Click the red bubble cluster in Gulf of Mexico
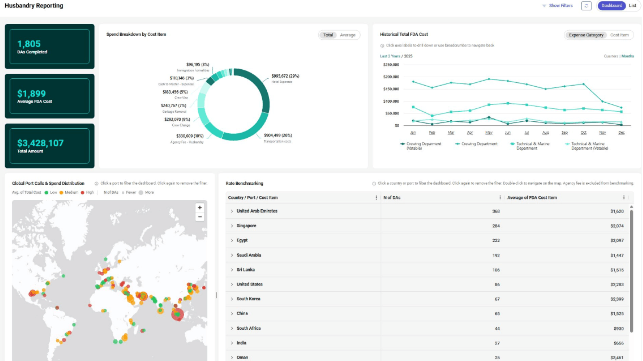Screen dimensions: 643x361 click(x=33, y=293)
